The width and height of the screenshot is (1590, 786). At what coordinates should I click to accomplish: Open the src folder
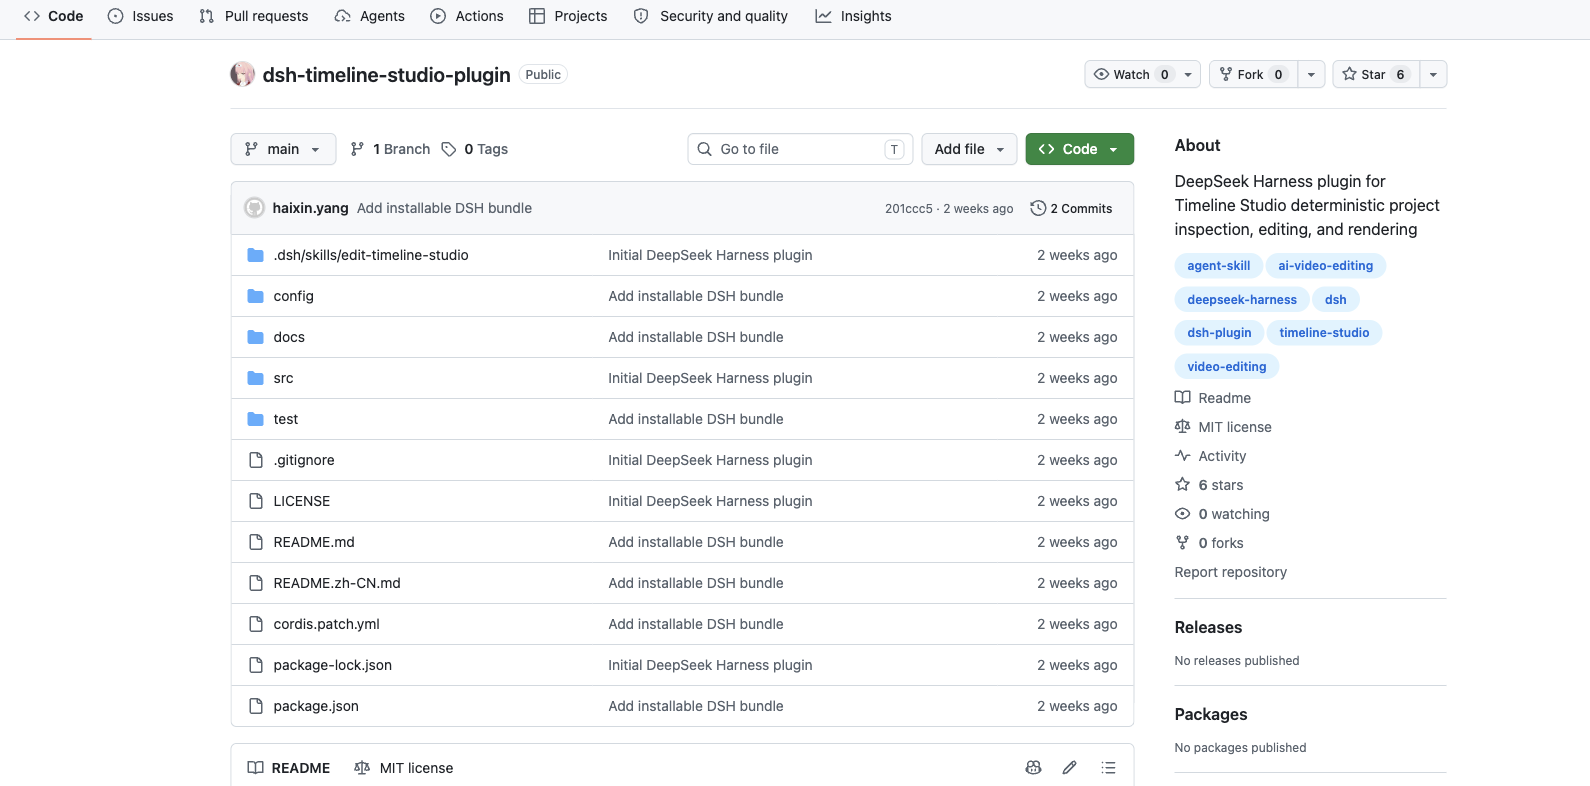(x=284, y=378)
